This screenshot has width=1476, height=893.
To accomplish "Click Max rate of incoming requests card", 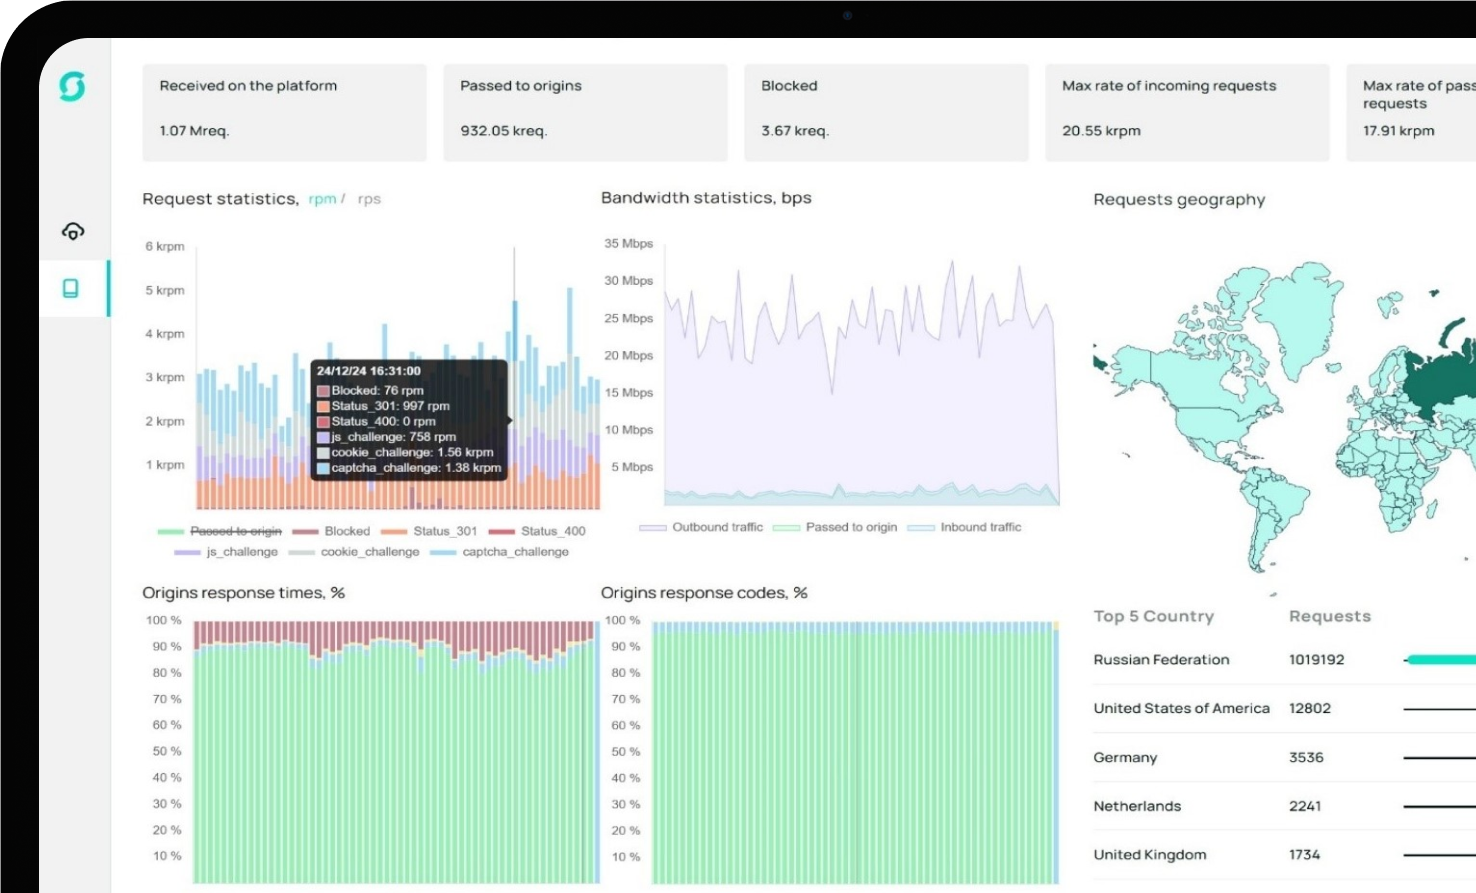I will click(1188, 113).
